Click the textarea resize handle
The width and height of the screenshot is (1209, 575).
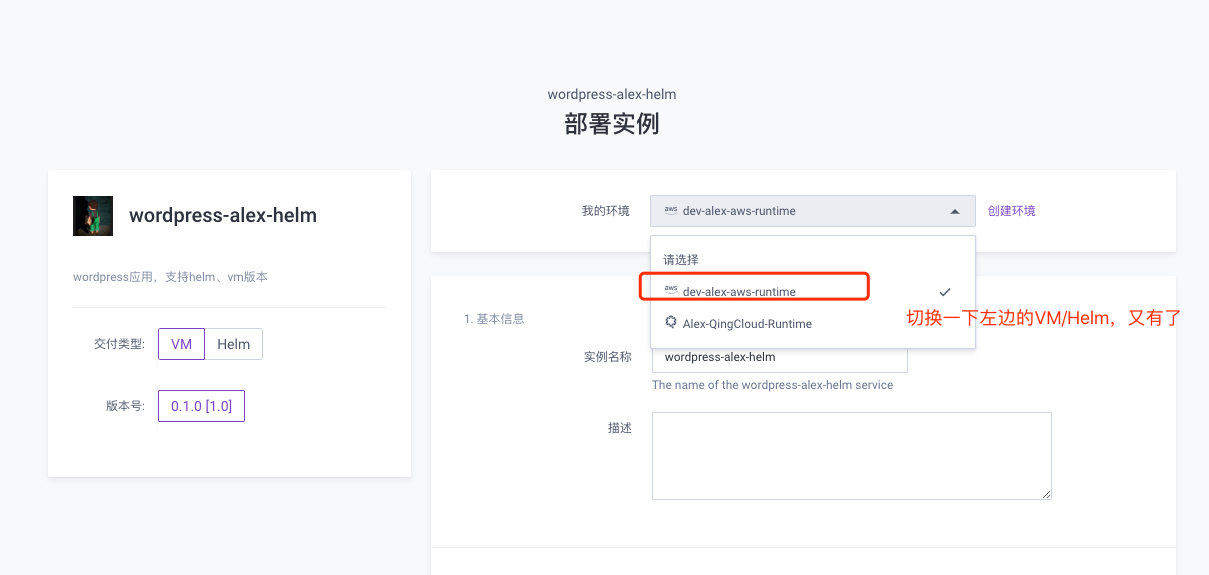1046,494
